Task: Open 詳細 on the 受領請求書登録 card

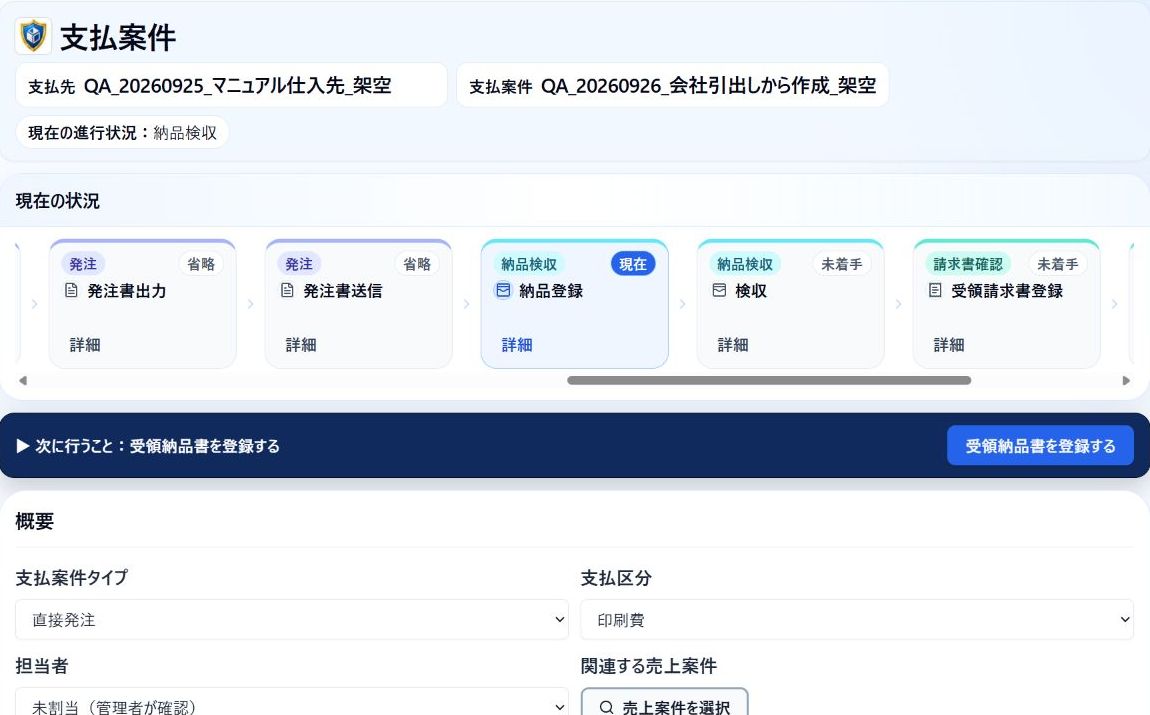Action: (x=949, y=345)
